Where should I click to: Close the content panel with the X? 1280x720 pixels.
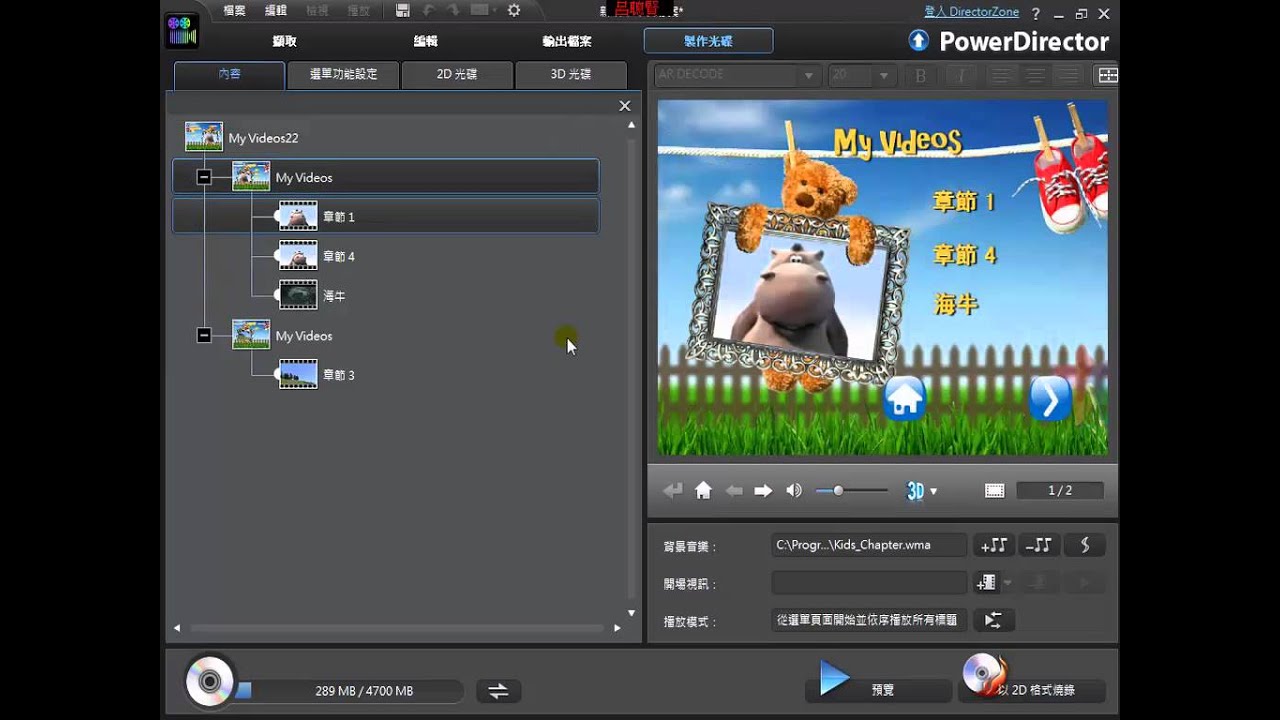pyautogui.click(x=625, y=106)
